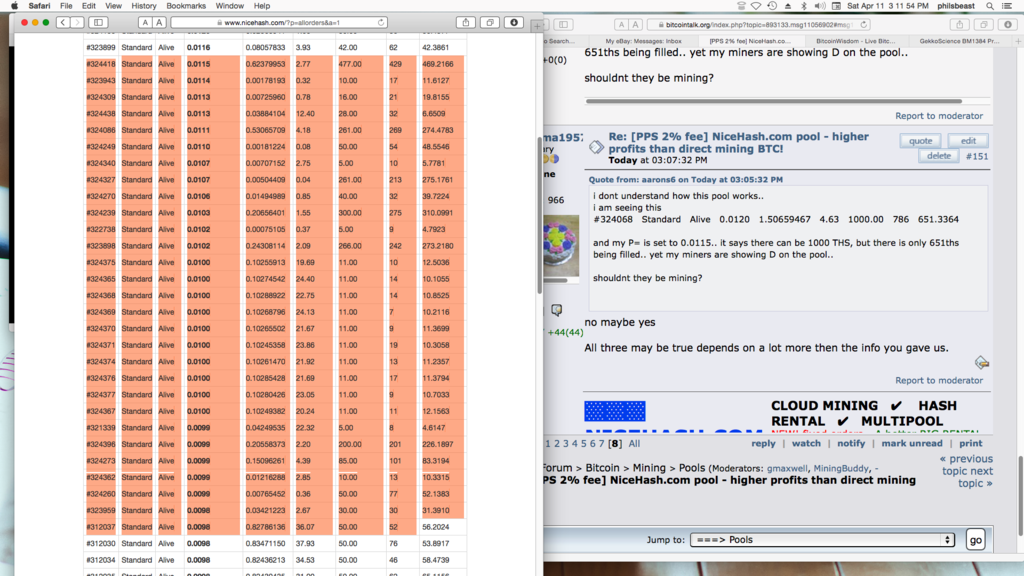The height and width of the screenshot is (576, 1024).
Task: Open the Wi-Fi status menu
Action: point(756,6)
